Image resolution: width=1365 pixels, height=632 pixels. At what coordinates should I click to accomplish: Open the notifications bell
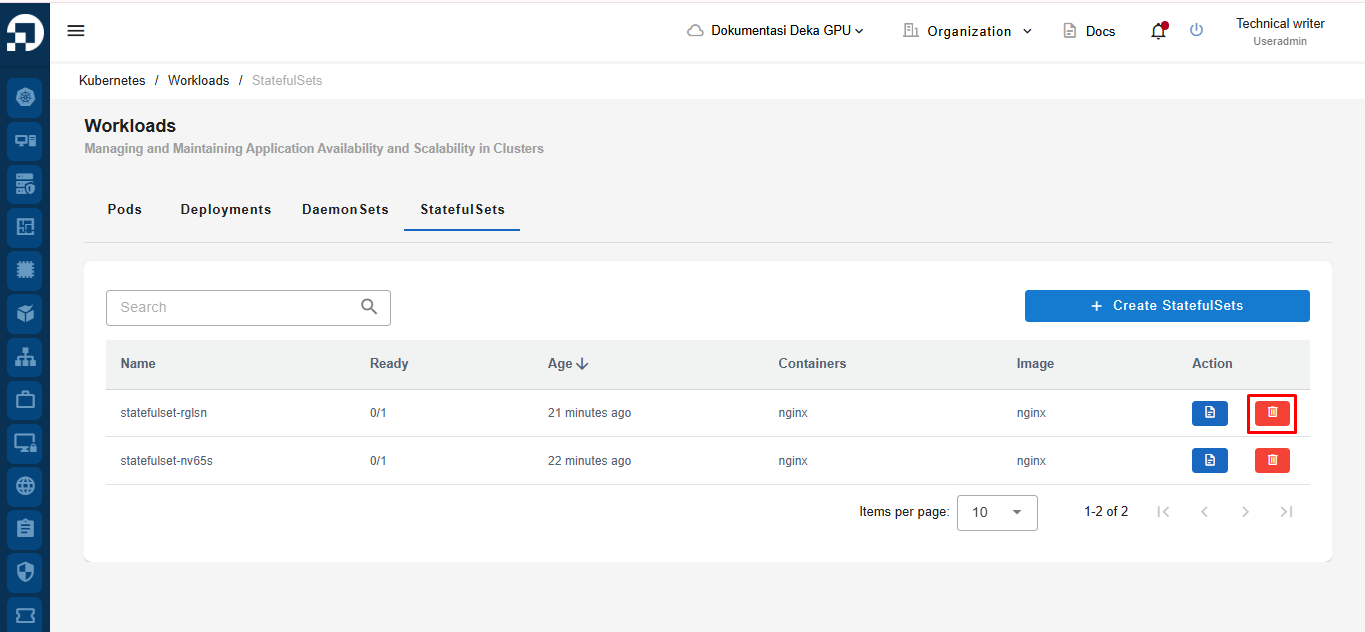coord(1158,31)
